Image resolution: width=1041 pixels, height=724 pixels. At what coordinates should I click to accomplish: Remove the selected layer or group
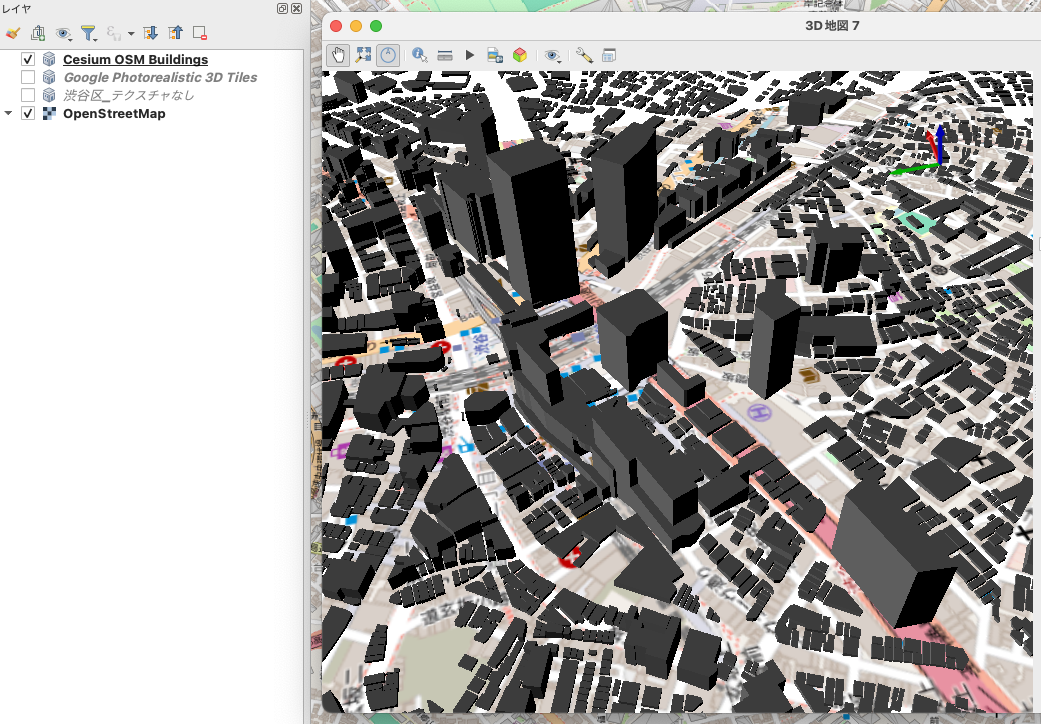coord(198,33)
